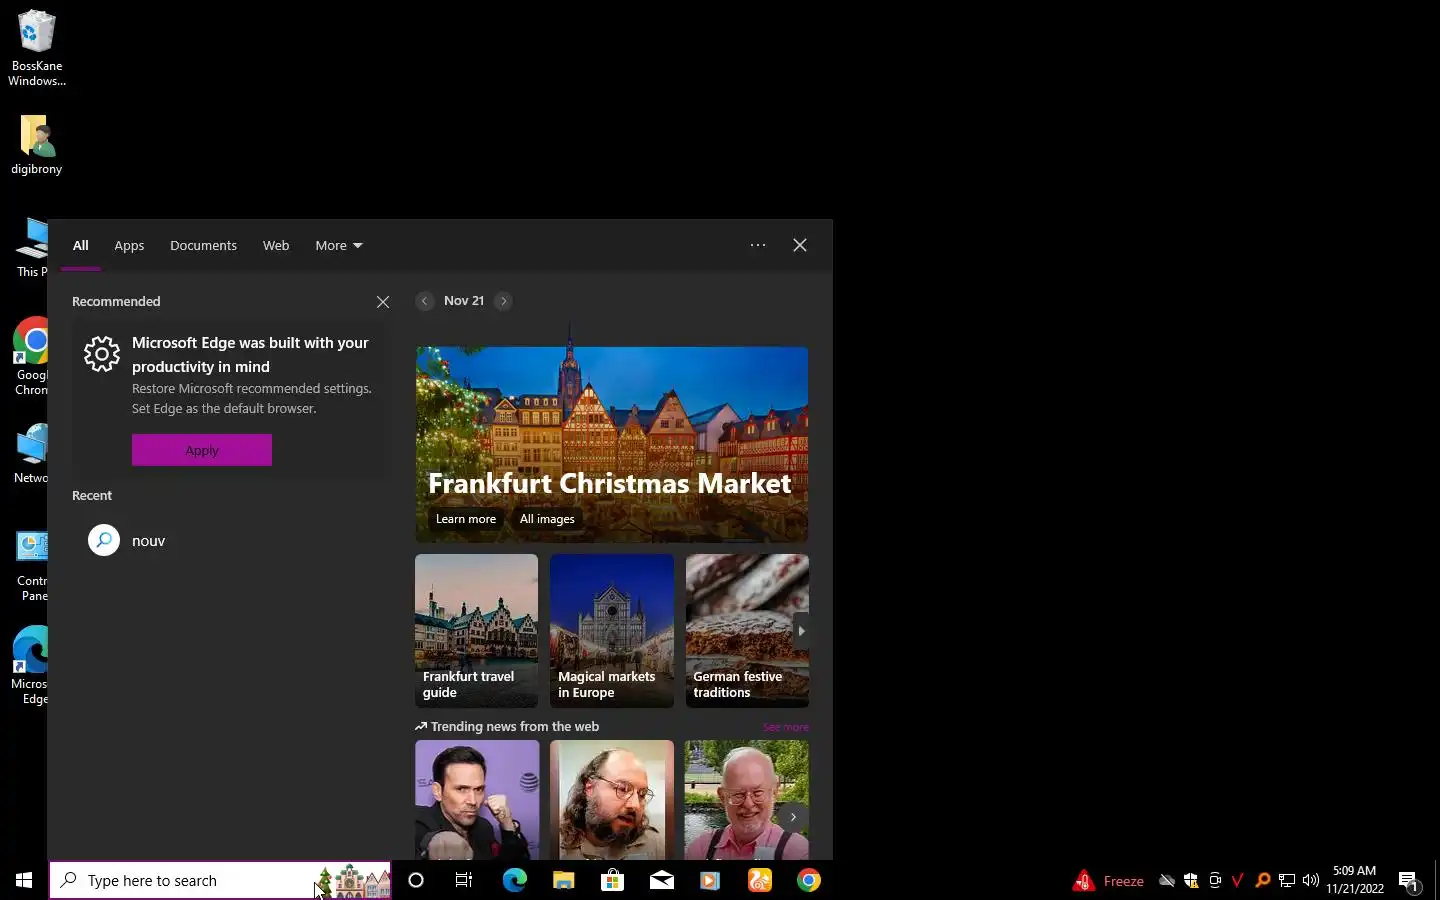Open first trending news photo, man with fists
Image resolution: width=1440 pixels, height=900 pixels.
(x=477, y=800)
